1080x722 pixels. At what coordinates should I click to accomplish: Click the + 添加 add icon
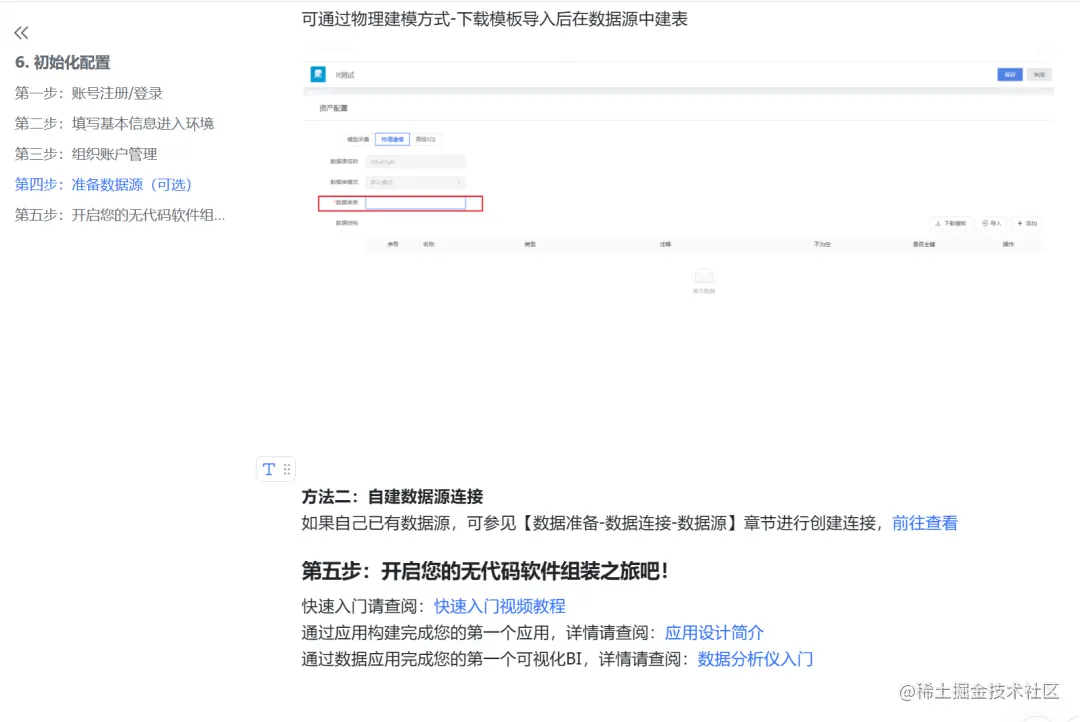click(x=1019, y=222)
